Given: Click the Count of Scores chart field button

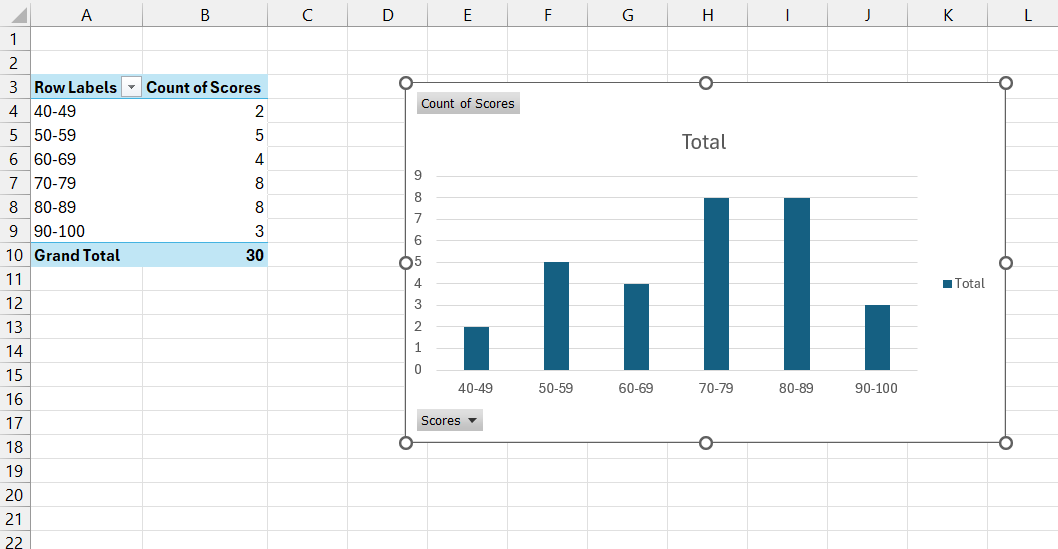Looking at the screenshot, I should [x=468, y=103].
